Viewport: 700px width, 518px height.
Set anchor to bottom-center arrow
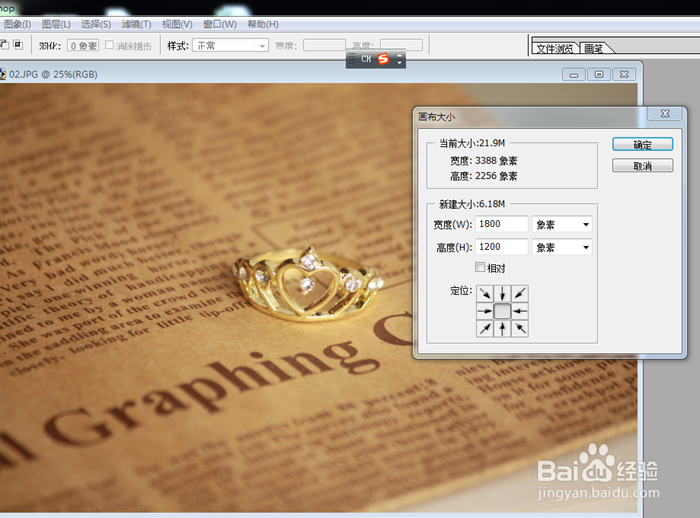click(x=502, y=328)
